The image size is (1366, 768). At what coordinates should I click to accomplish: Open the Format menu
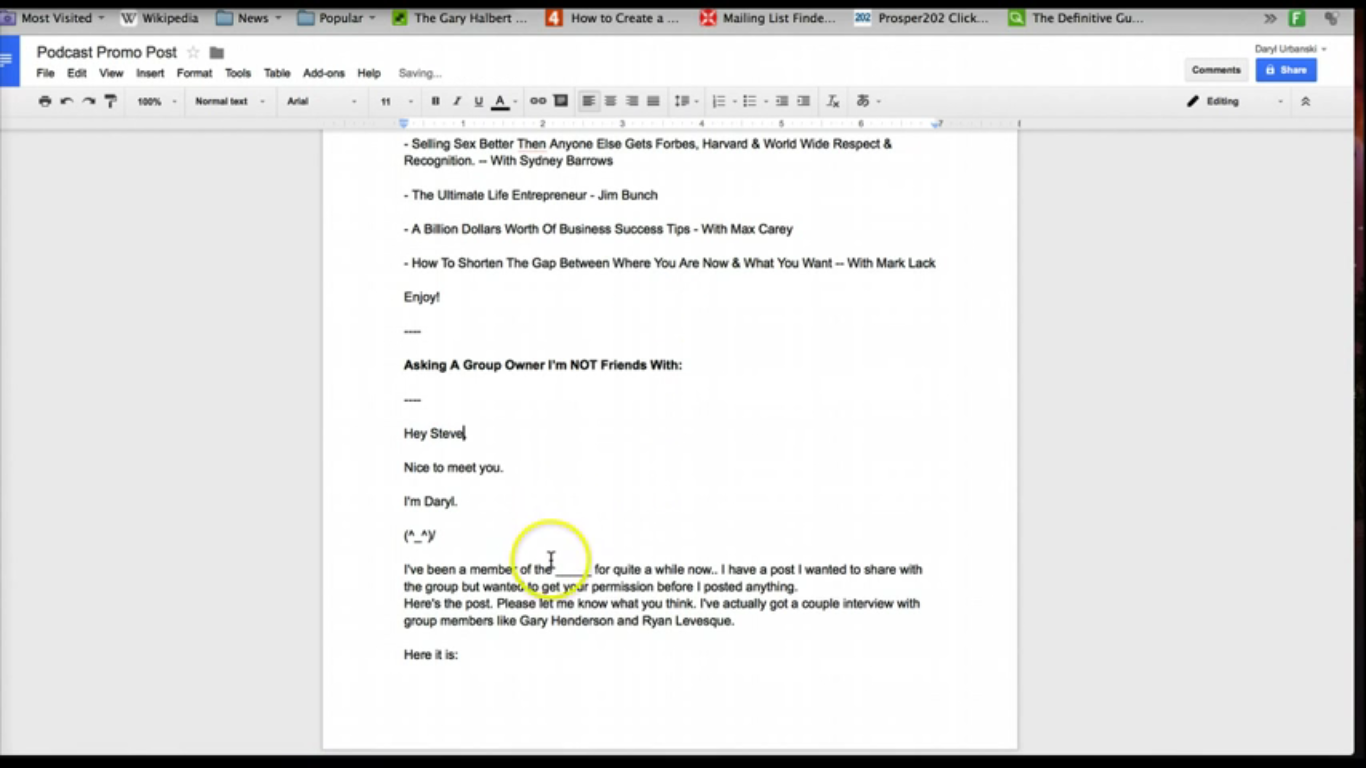pos(194,73)
